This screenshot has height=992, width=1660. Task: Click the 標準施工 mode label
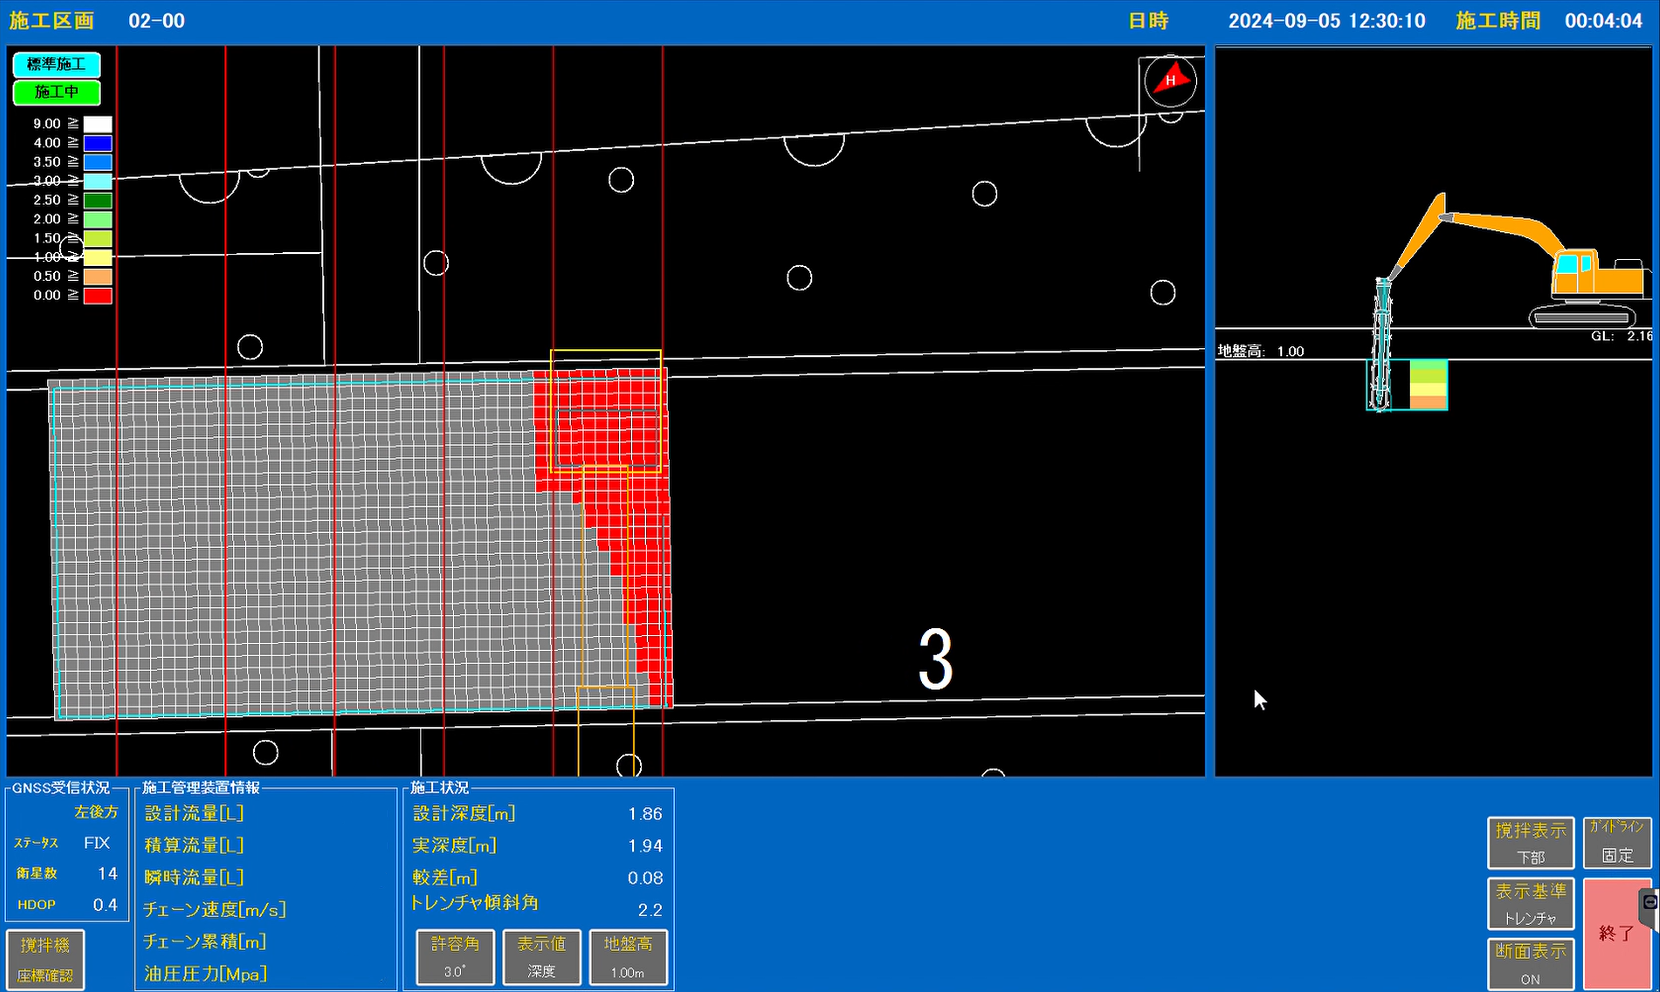click(x=57, y=65)
